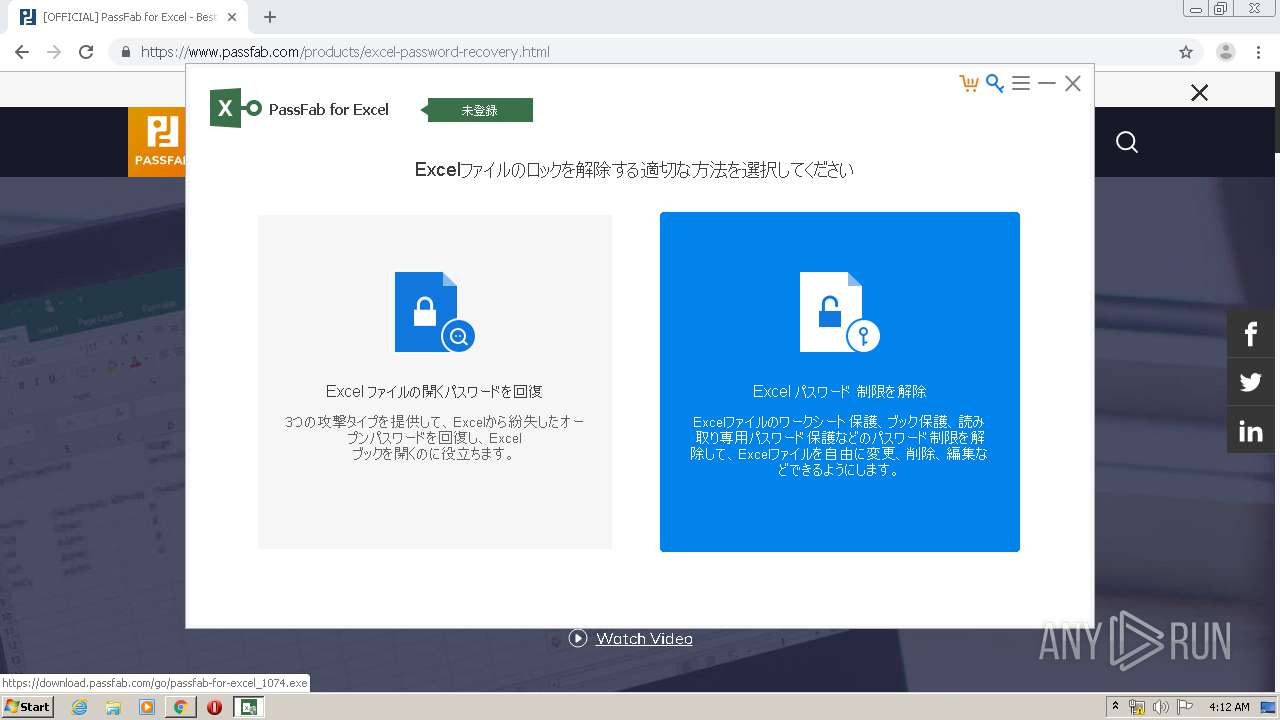1280x720 pixels.
Task: View site security lock information
Action: (125, 52)
